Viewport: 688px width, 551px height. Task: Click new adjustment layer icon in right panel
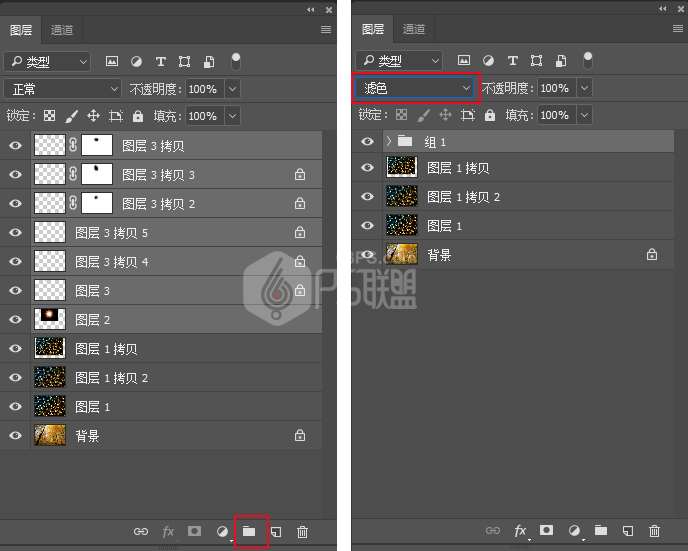pyautogui.click(x=574, y=531)
